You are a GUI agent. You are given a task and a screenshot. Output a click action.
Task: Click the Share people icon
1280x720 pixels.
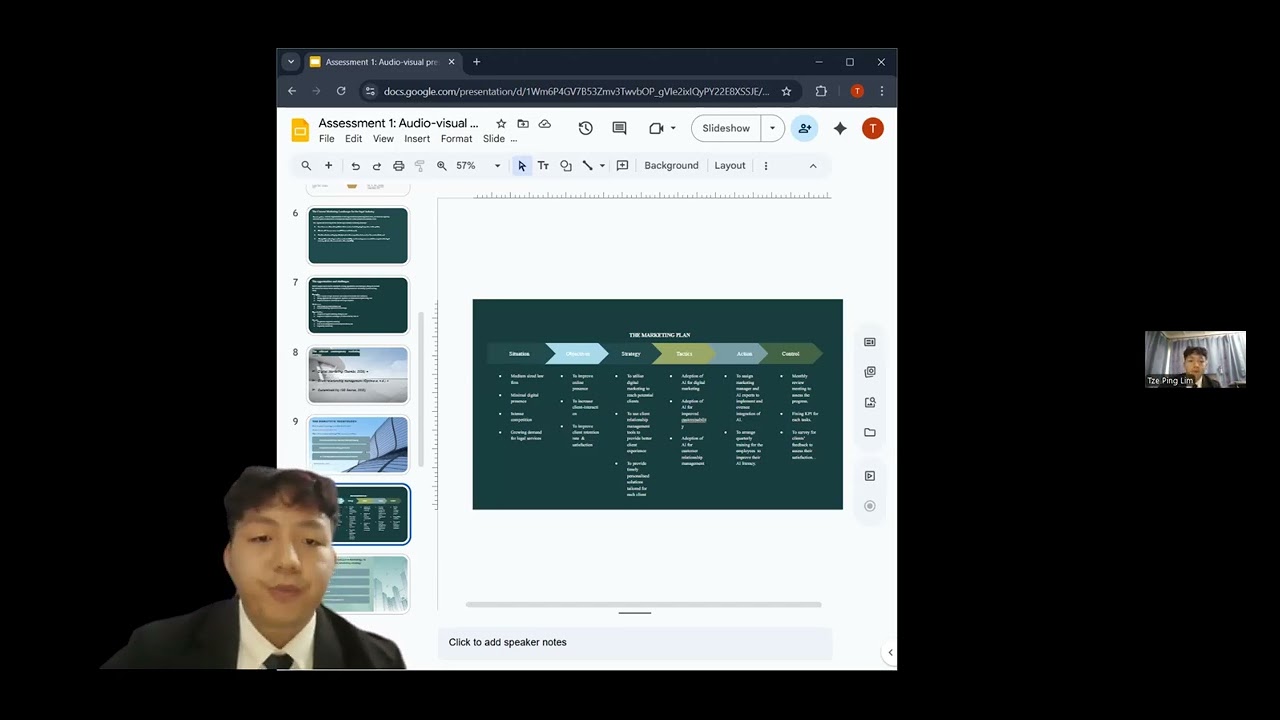804,128
